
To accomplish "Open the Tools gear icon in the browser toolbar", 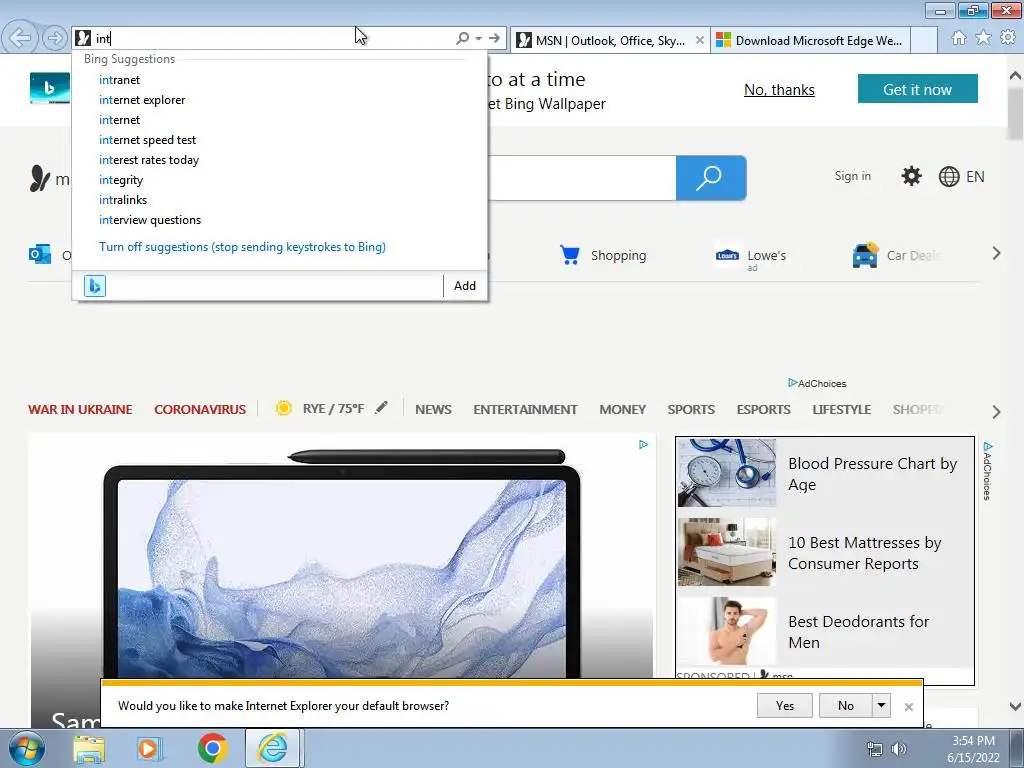I will point(1008,38).
